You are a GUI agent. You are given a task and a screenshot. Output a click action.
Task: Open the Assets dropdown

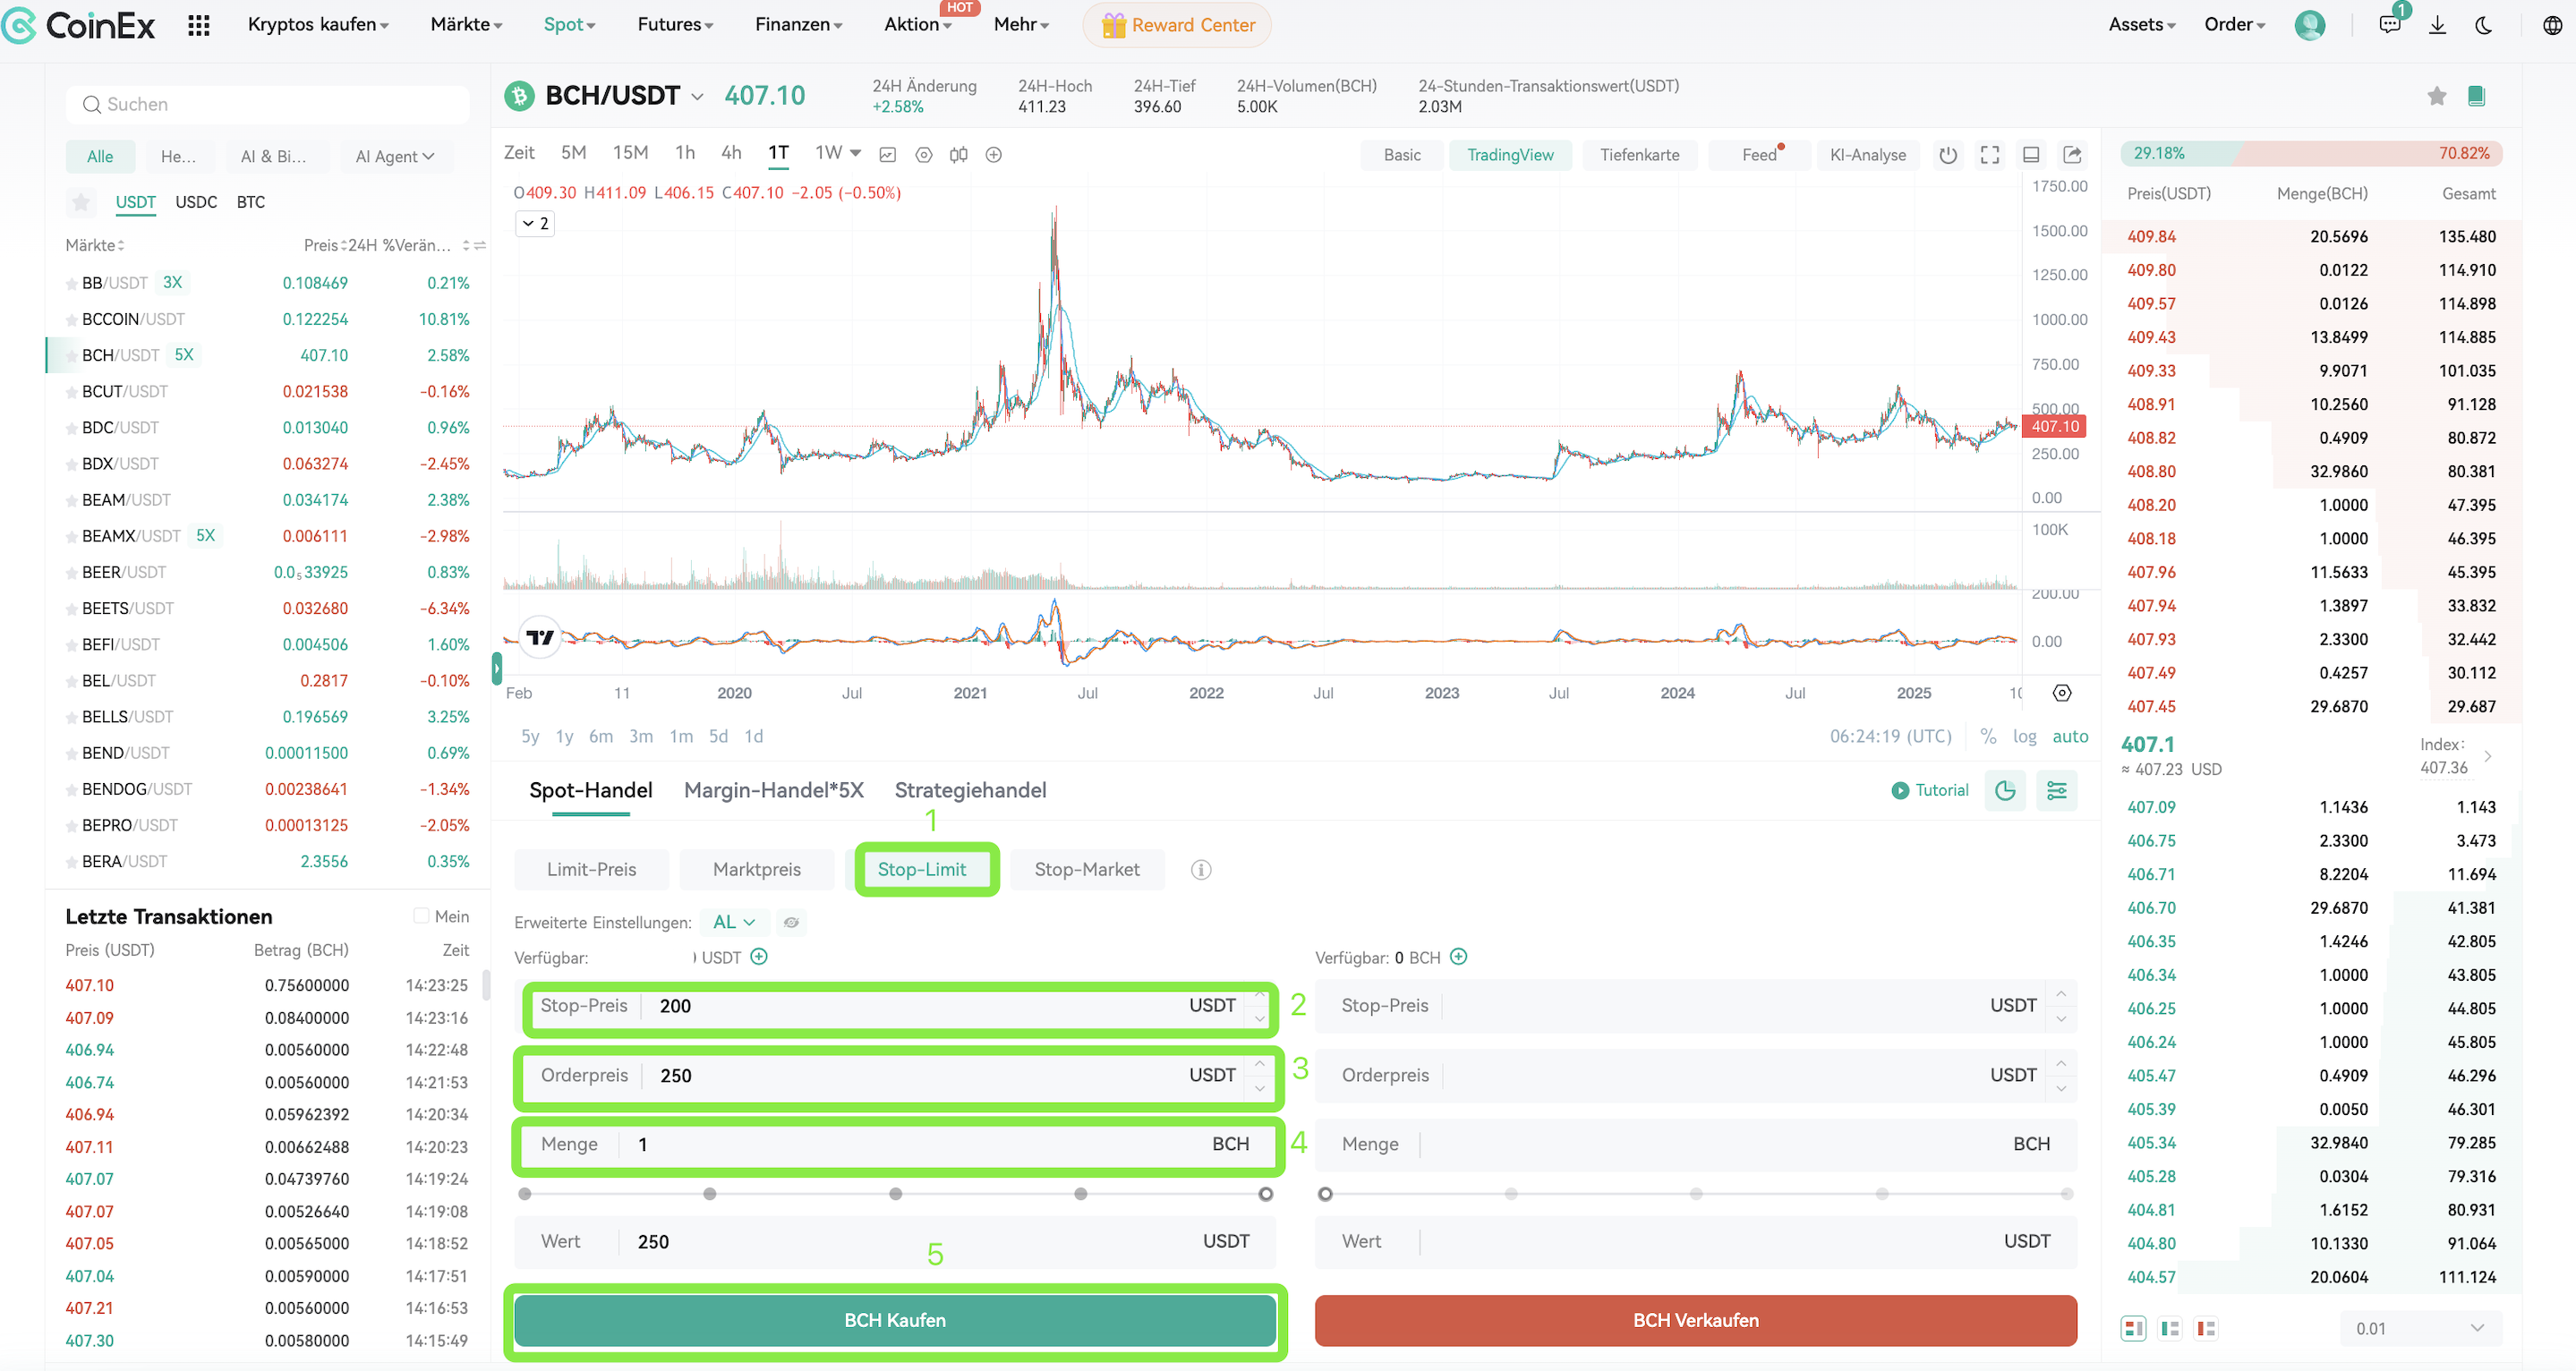pyautogui.click(x=2142, y=25)
